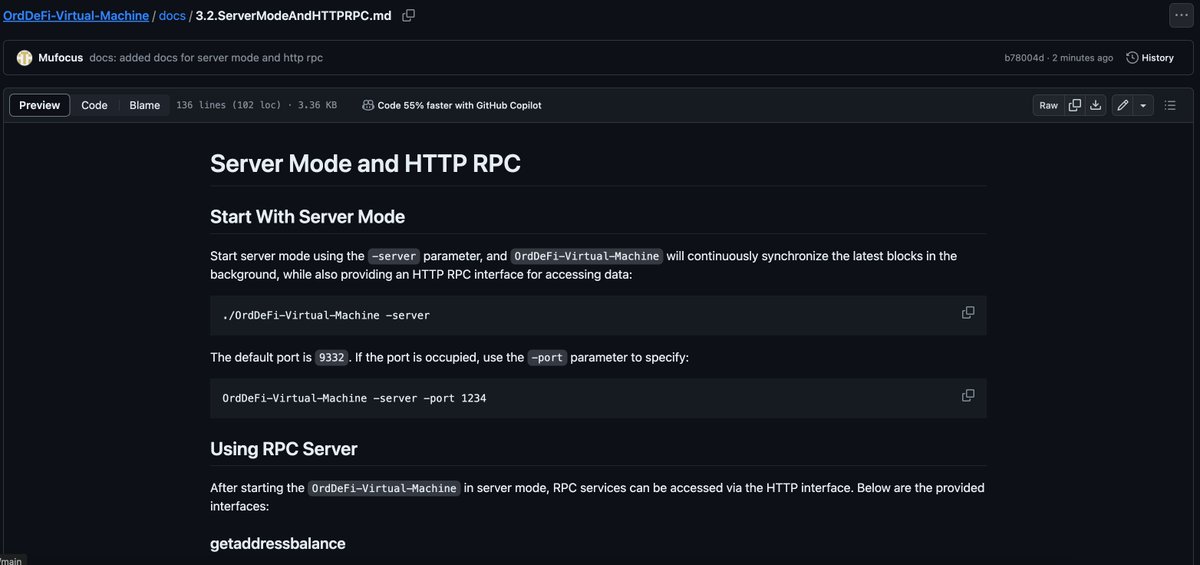The image size is (1200, 565).
Task: Click Mufocus avatar image
Action: coord(24,58)
